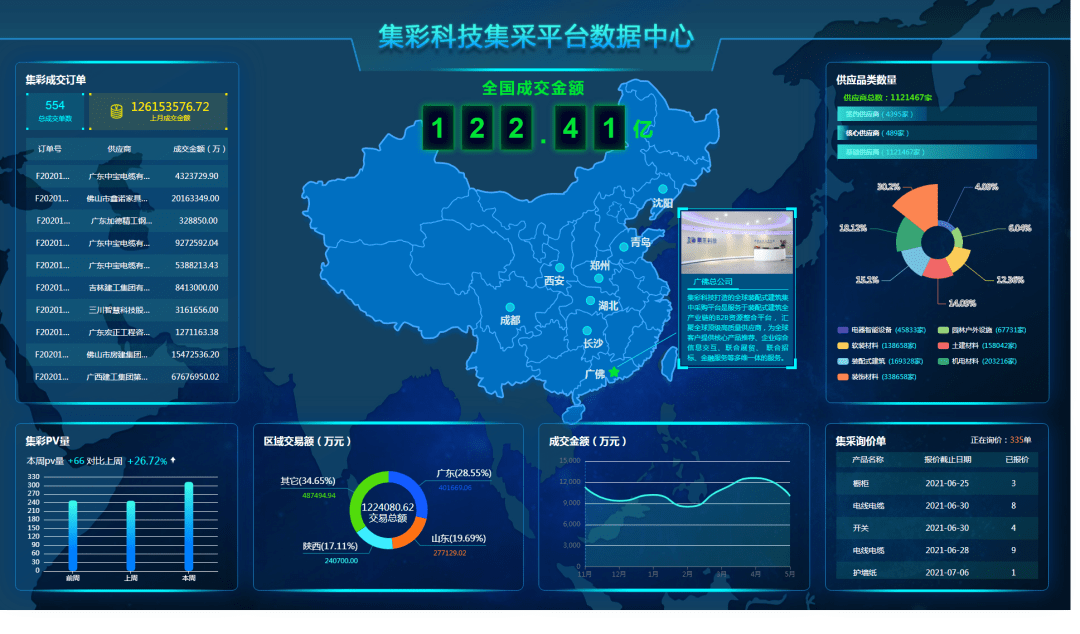Click the 成都 location dot on map
Image resolution: width=1080 pixels, height=634 pixels.
(x=510, y=307)
